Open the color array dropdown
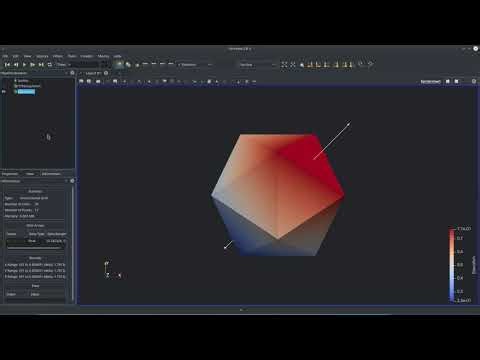This screenshot has width=480, height=360. 196,65
